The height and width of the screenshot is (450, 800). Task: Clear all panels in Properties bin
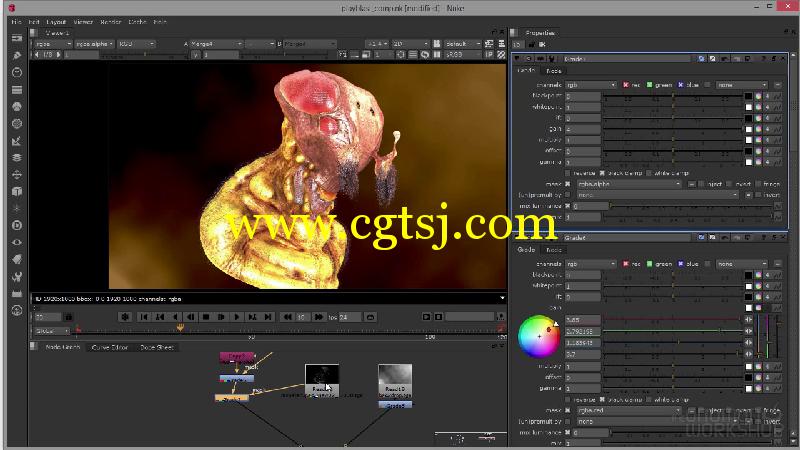[x=542, y=45]
